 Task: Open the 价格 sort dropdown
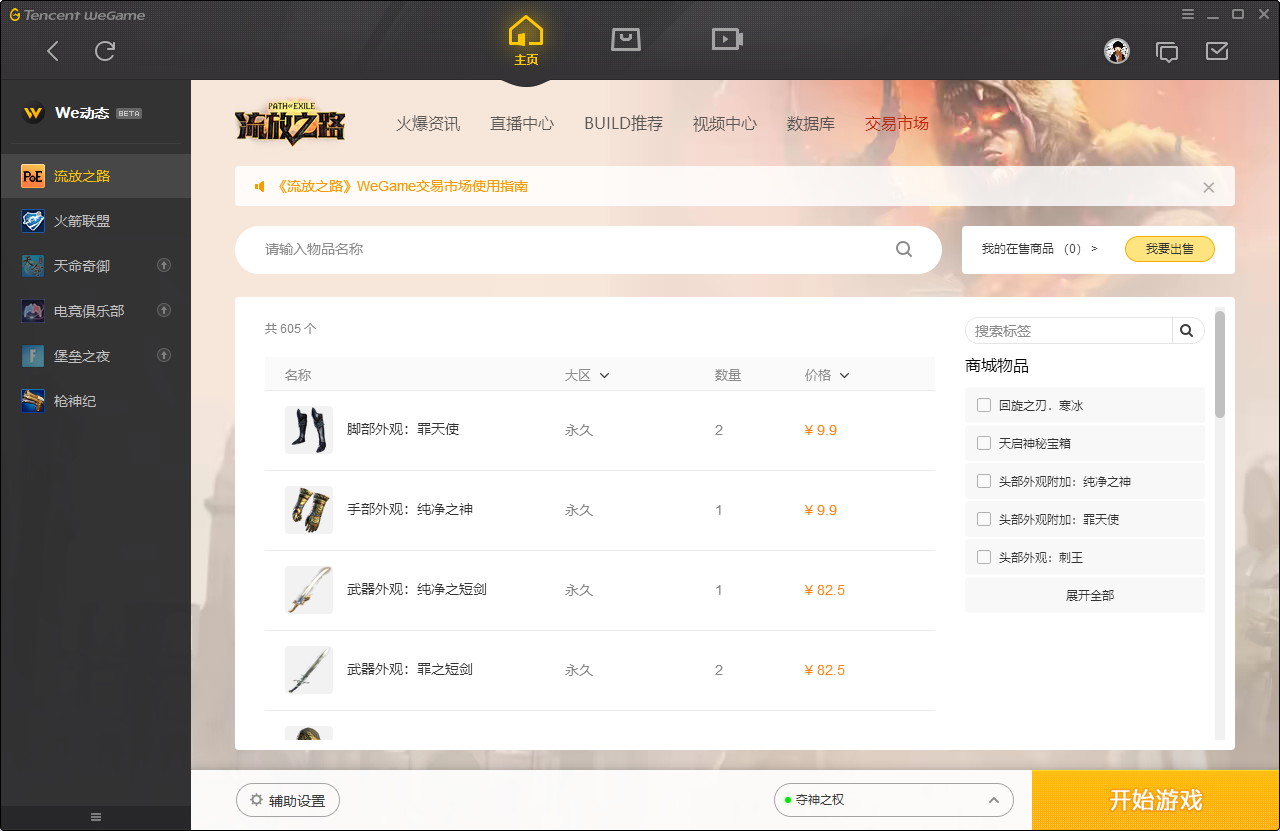tap(827, 375)
